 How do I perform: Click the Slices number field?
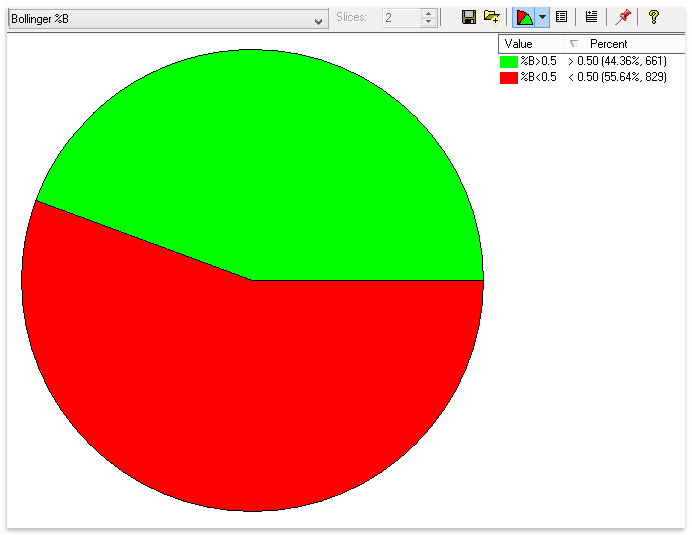(402, 18)
